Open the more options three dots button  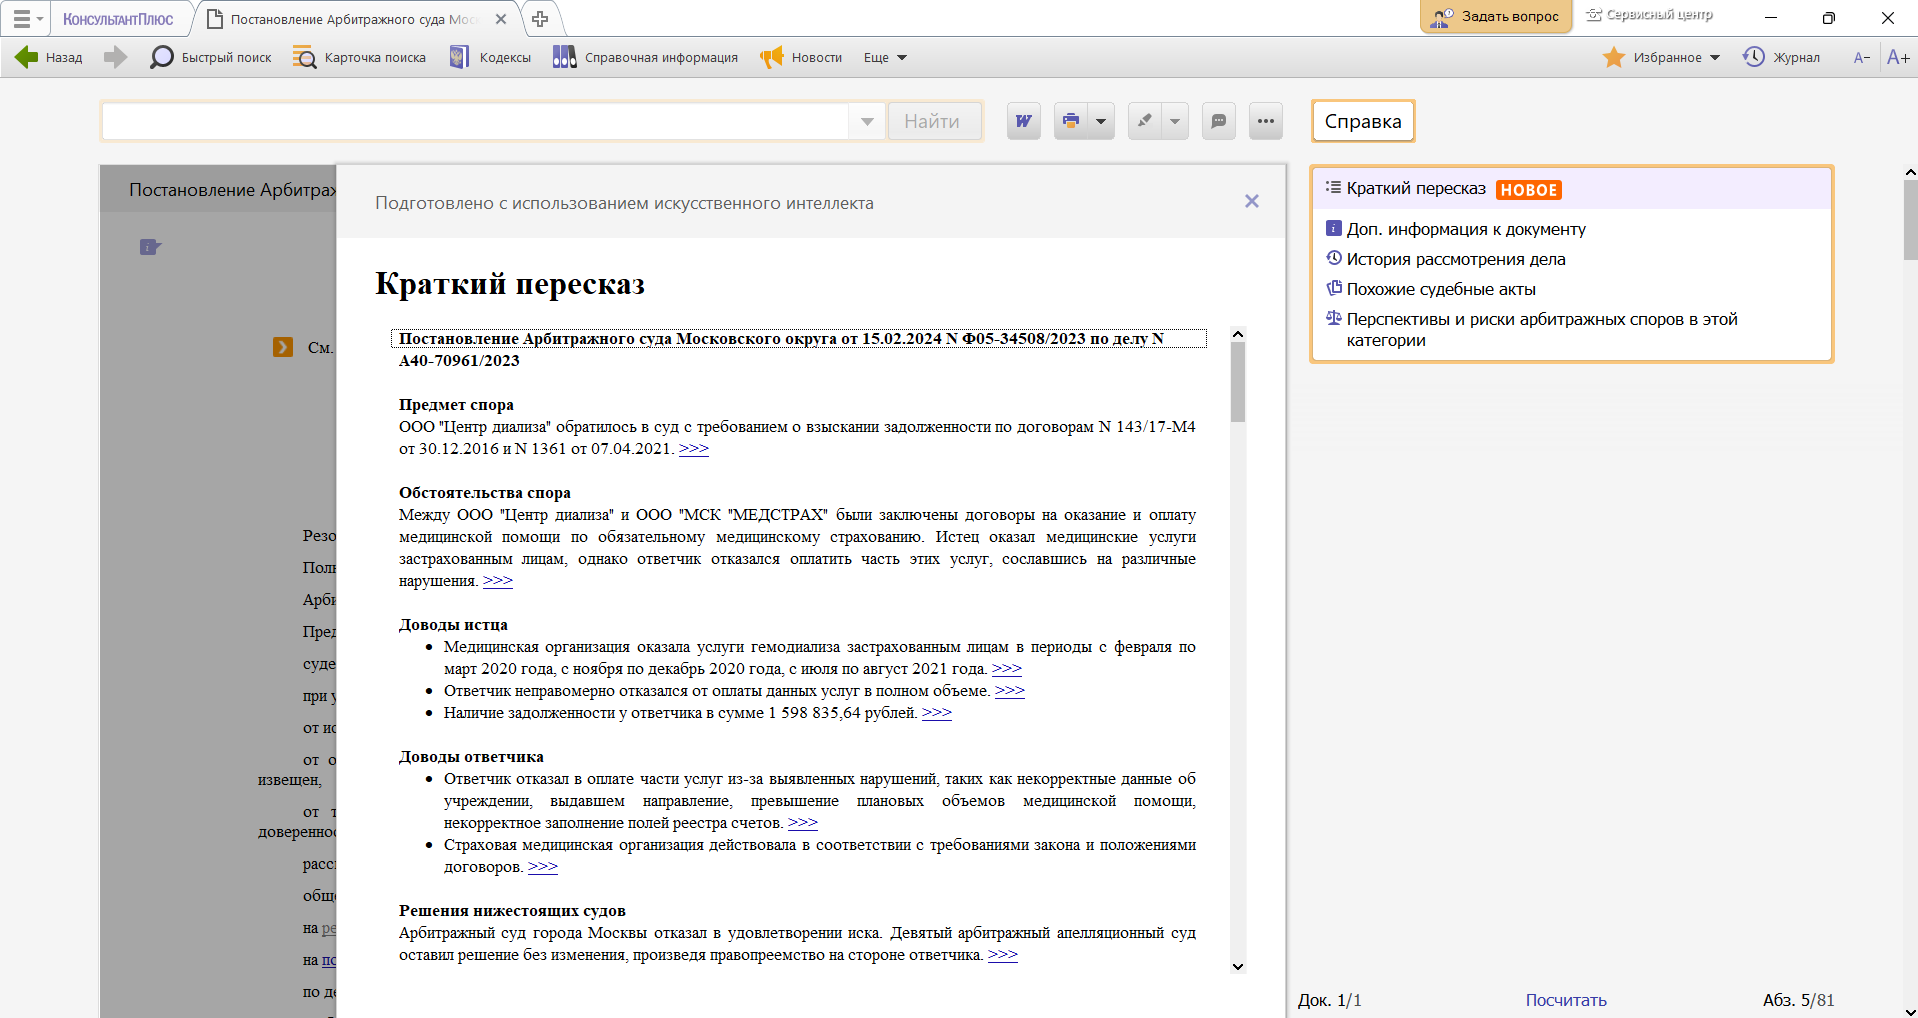point(1266,121)
